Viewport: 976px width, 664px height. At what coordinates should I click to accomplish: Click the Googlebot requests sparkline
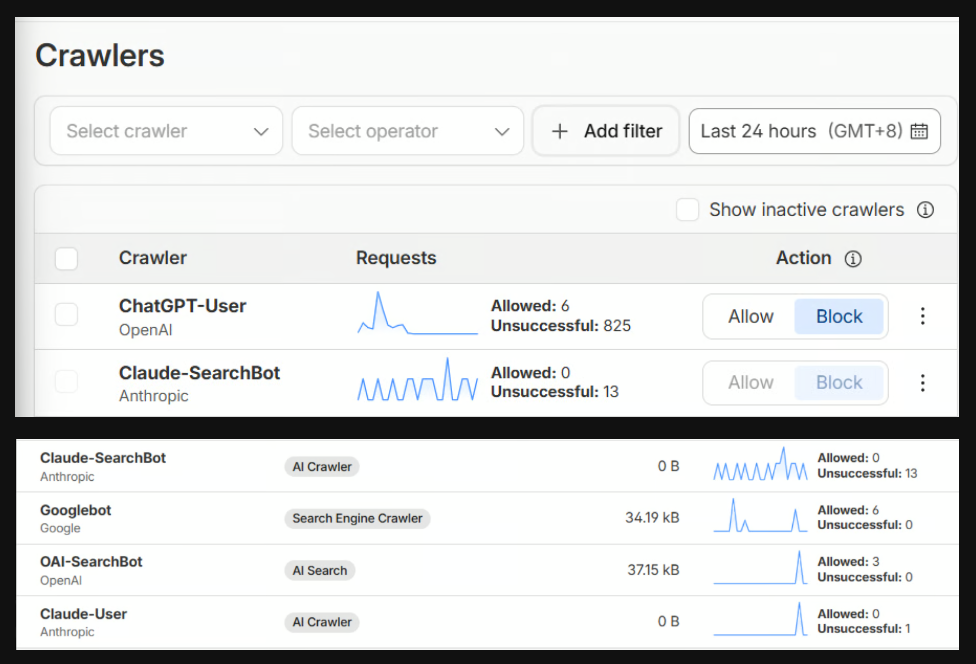point(760,515)
